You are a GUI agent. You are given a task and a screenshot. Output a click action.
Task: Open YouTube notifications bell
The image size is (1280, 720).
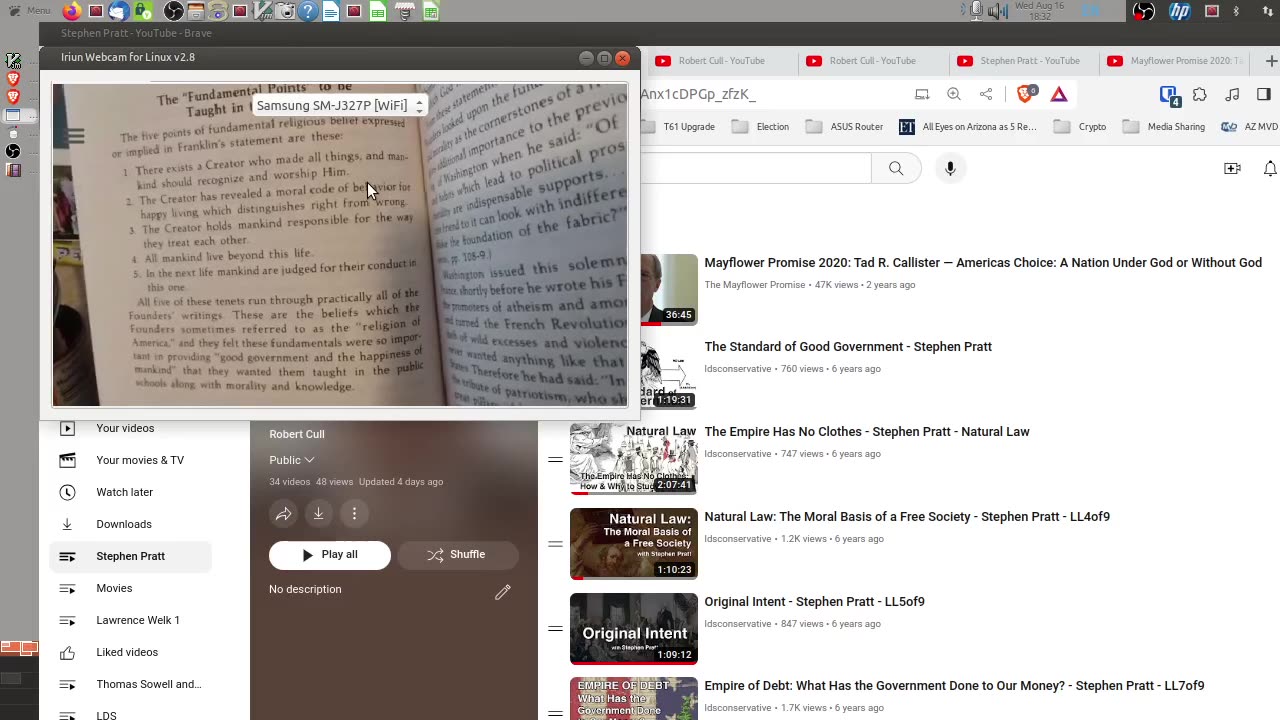1270,168
